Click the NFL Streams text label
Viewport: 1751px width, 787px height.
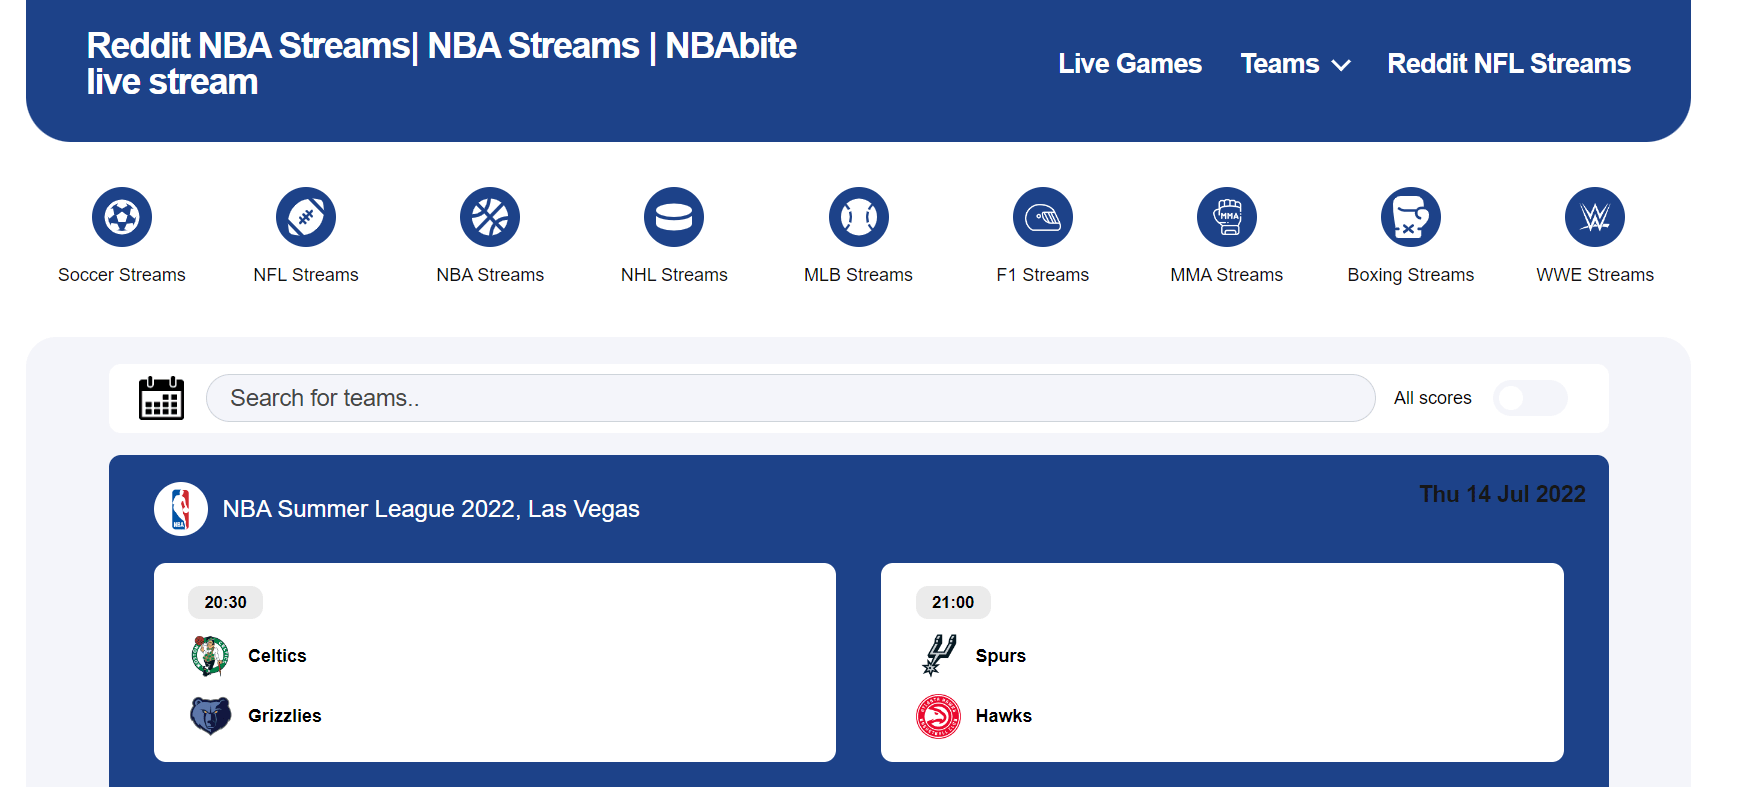click(x=306, y=275)
